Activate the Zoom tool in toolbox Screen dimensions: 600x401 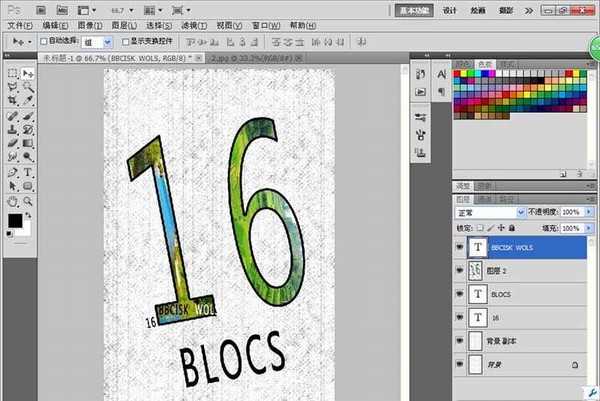[x=27, y=200]
